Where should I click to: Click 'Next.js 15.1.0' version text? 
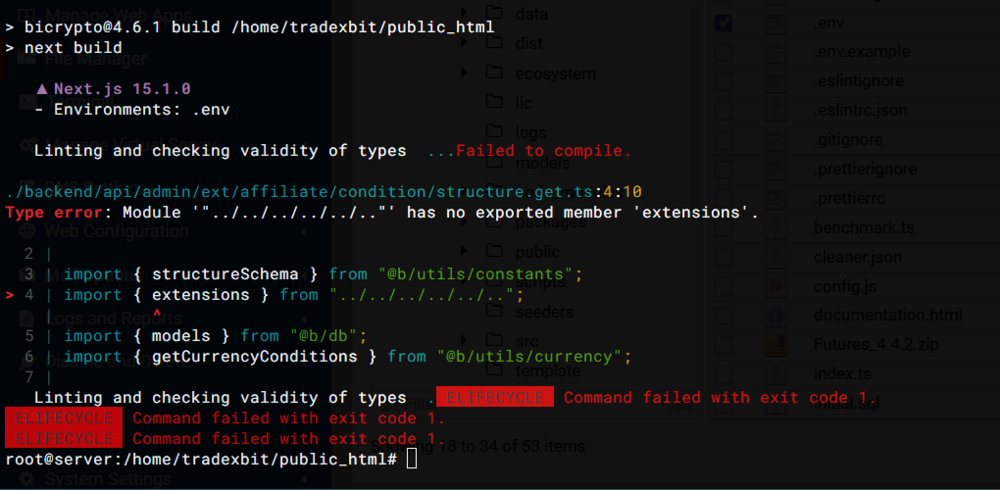[122, 89]
